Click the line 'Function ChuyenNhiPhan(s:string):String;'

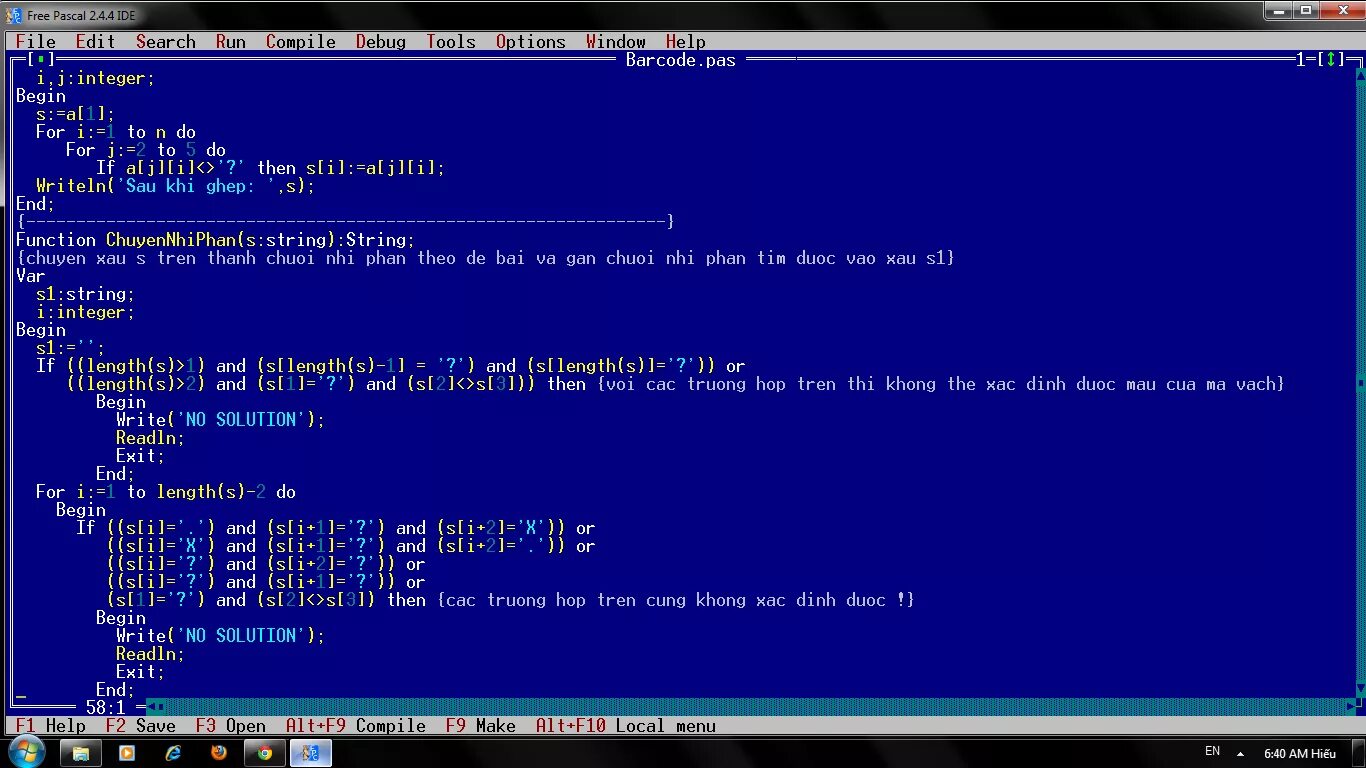tap(216, 240)
